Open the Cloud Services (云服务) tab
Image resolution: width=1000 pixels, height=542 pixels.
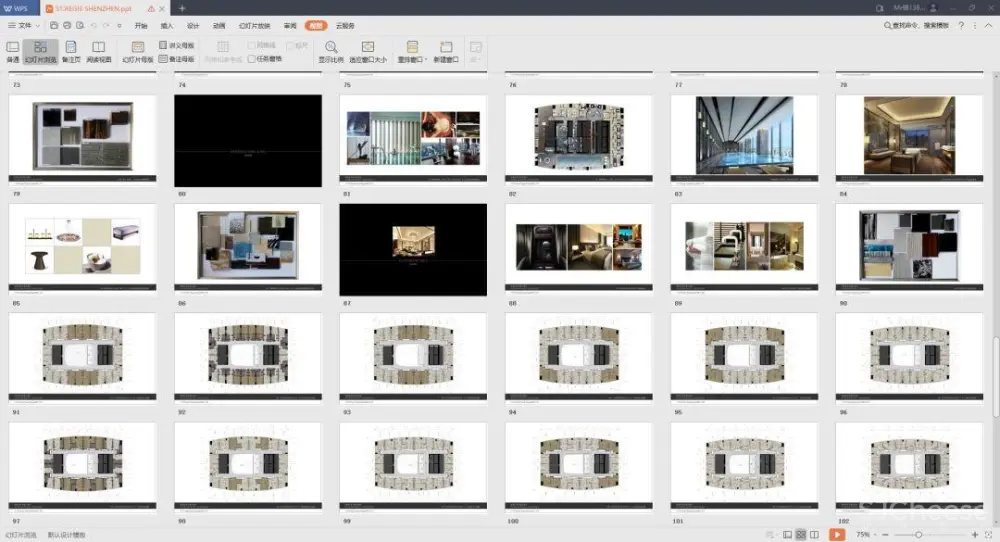(x=345, y=26)
